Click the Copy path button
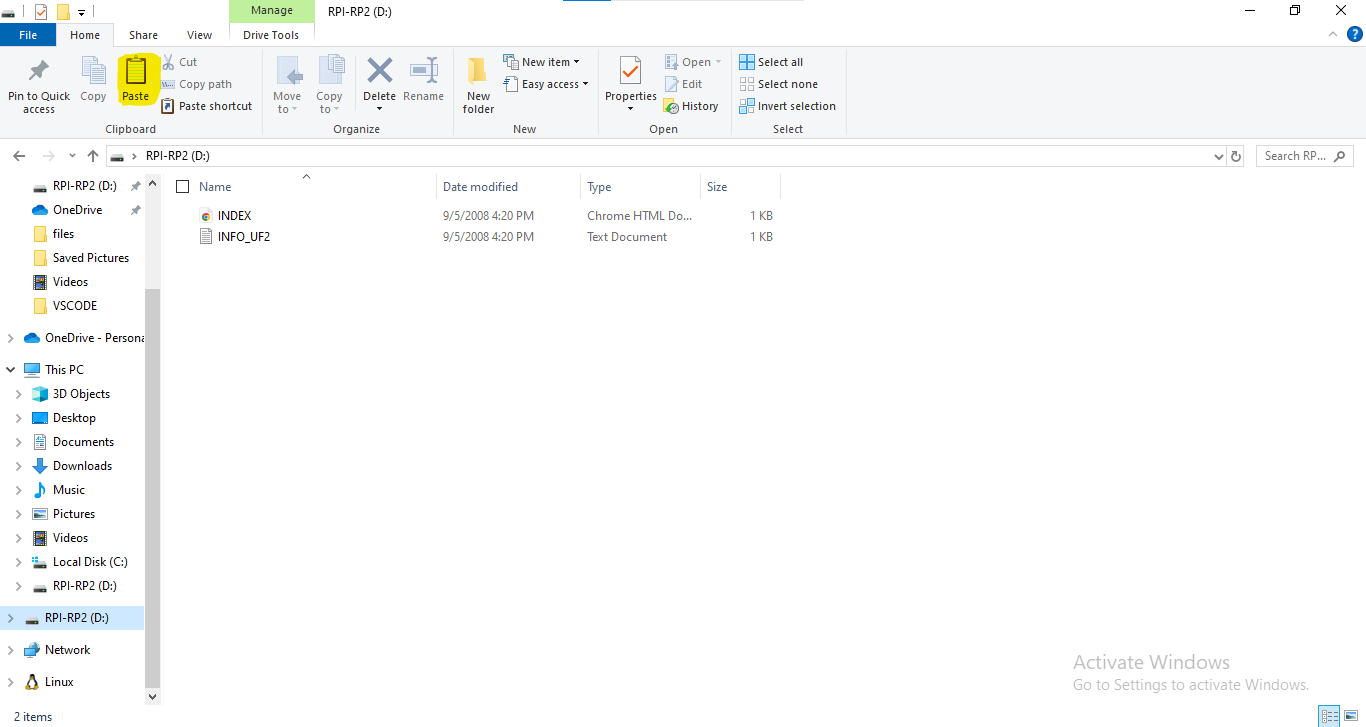This screenshot has height=727, width=1366. coord(196,84)
